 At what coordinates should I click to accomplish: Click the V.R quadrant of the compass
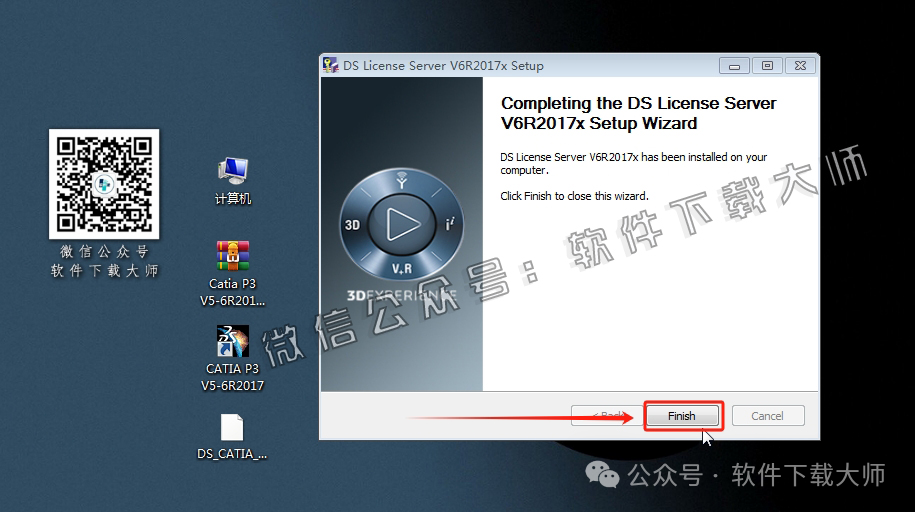click(x=402, y=268)
